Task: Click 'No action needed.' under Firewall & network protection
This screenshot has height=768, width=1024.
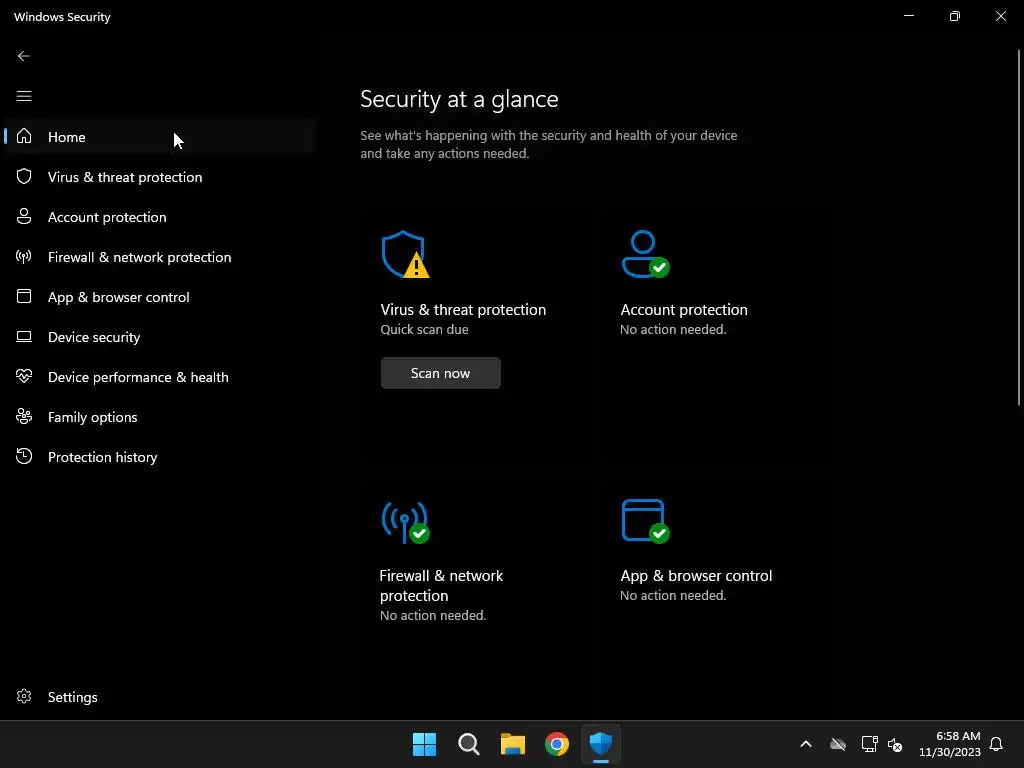Action: pos(433,615)
